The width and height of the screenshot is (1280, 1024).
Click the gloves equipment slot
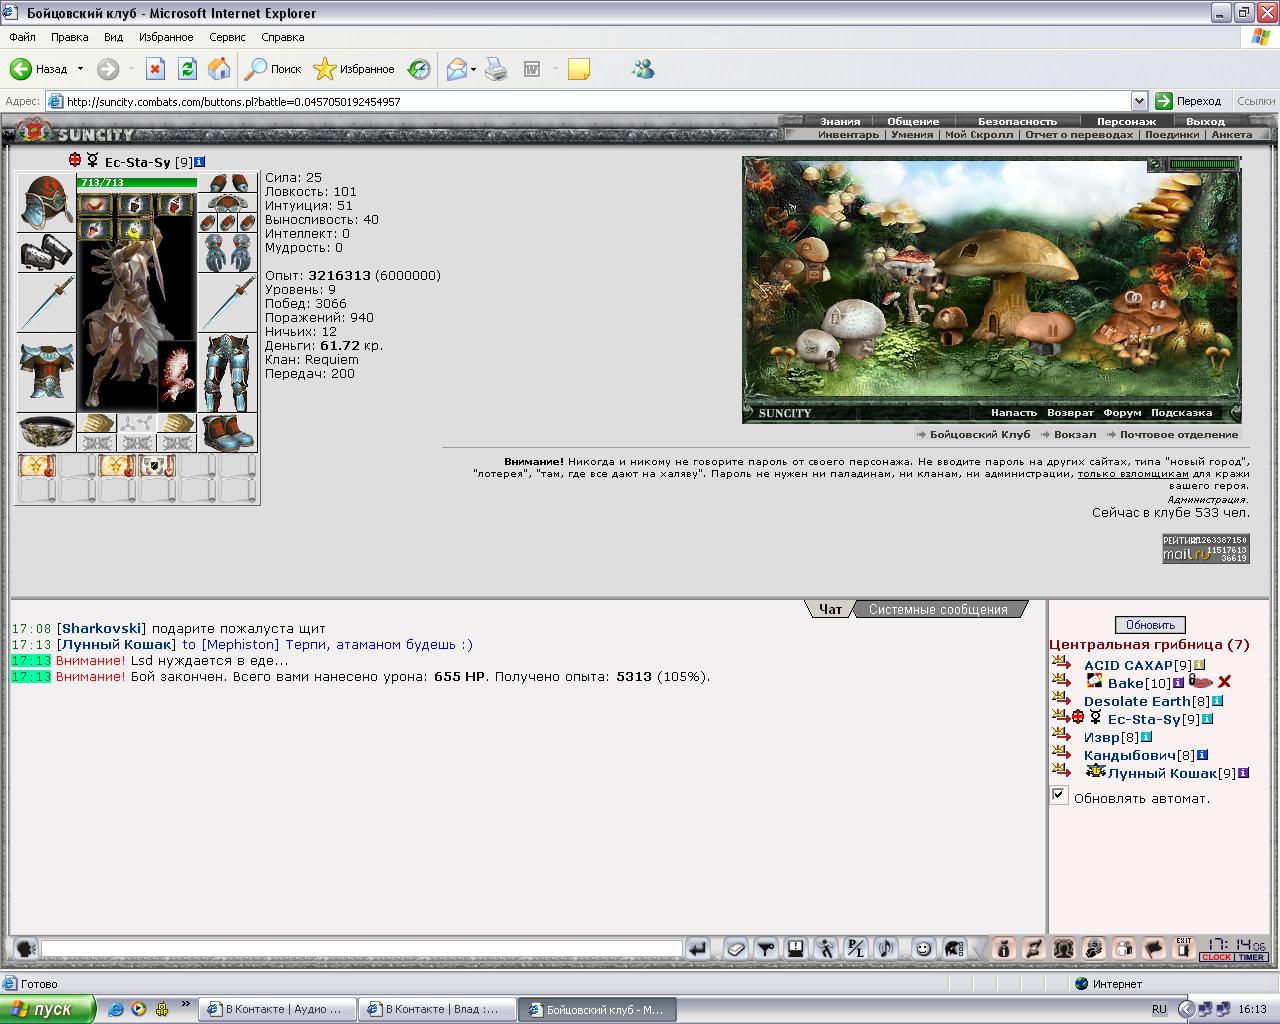point(228,253)
